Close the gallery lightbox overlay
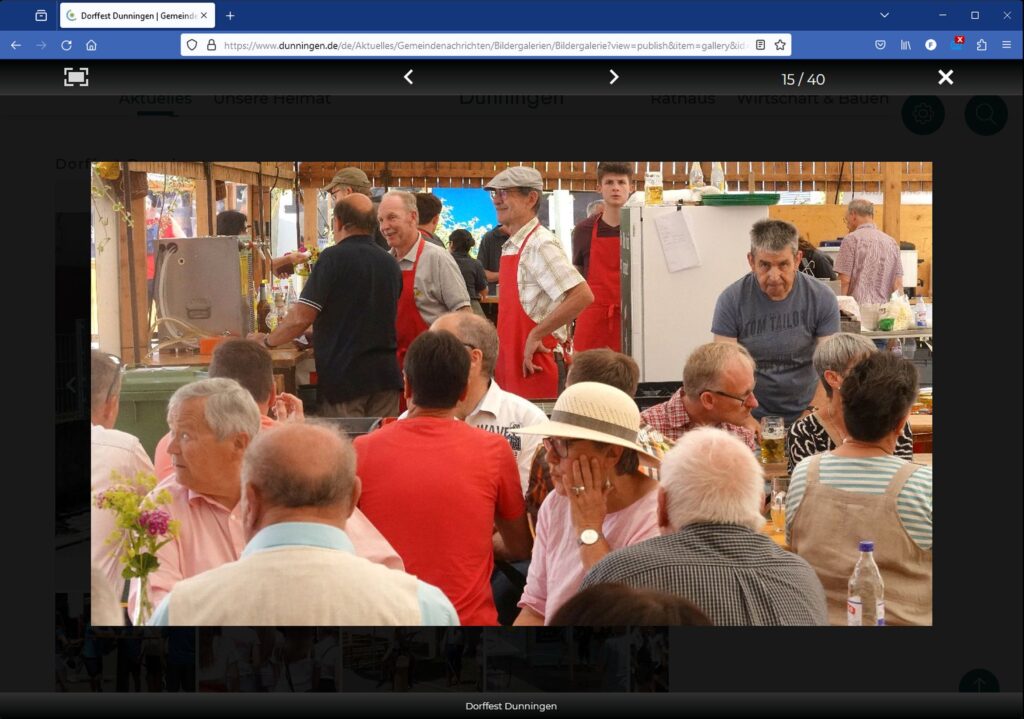This screenshot has height=719, width=1024. coord(945,77)
